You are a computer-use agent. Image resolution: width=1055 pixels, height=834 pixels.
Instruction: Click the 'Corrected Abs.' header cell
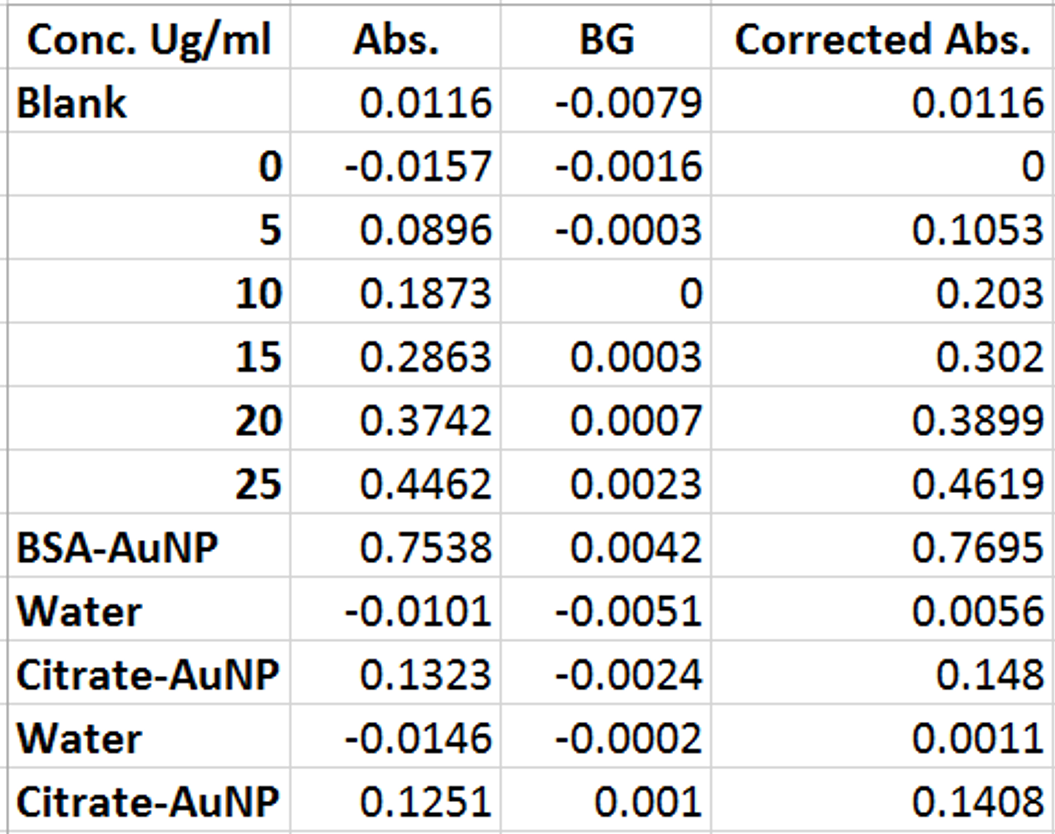coord(882,40)
